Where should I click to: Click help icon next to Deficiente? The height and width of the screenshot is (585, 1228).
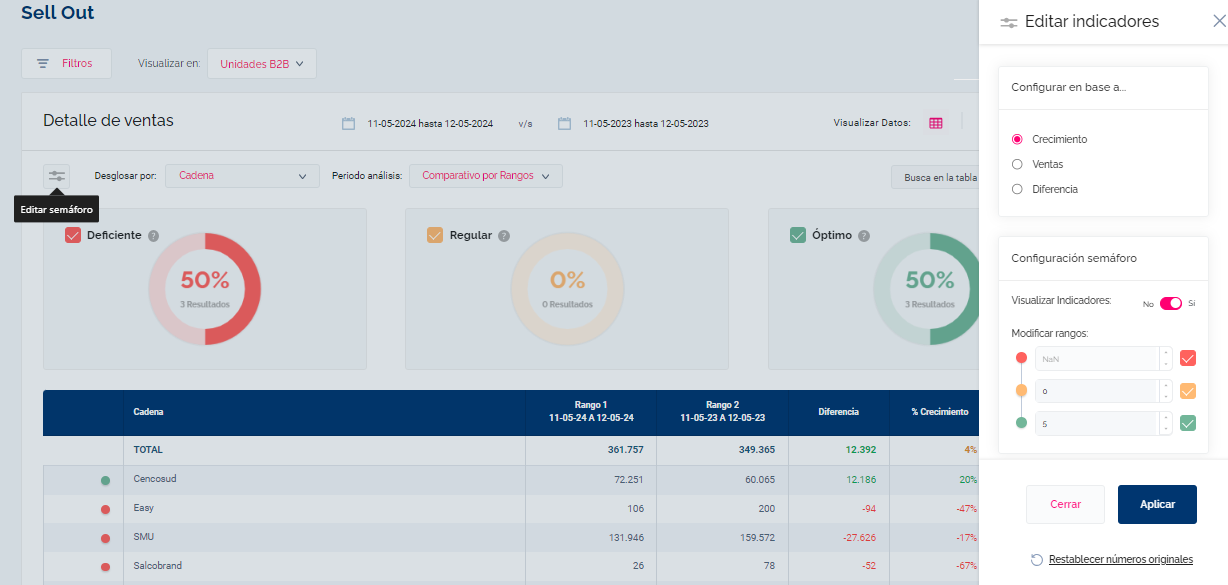coord(153,236)
